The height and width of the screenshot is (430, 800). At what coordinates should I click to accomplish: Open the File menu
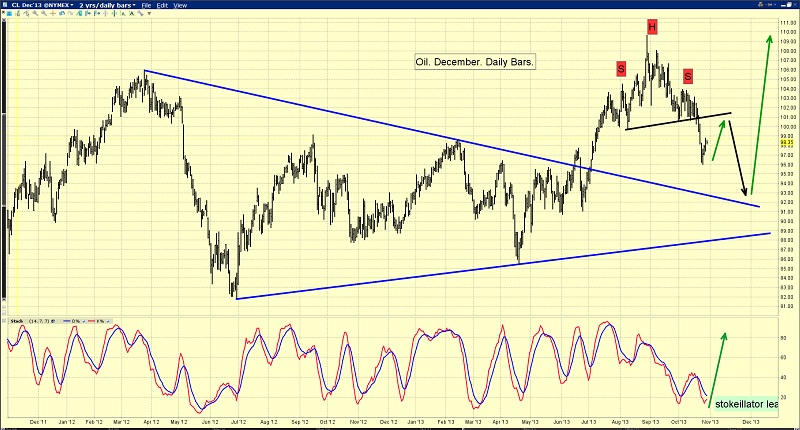(146, 5)
